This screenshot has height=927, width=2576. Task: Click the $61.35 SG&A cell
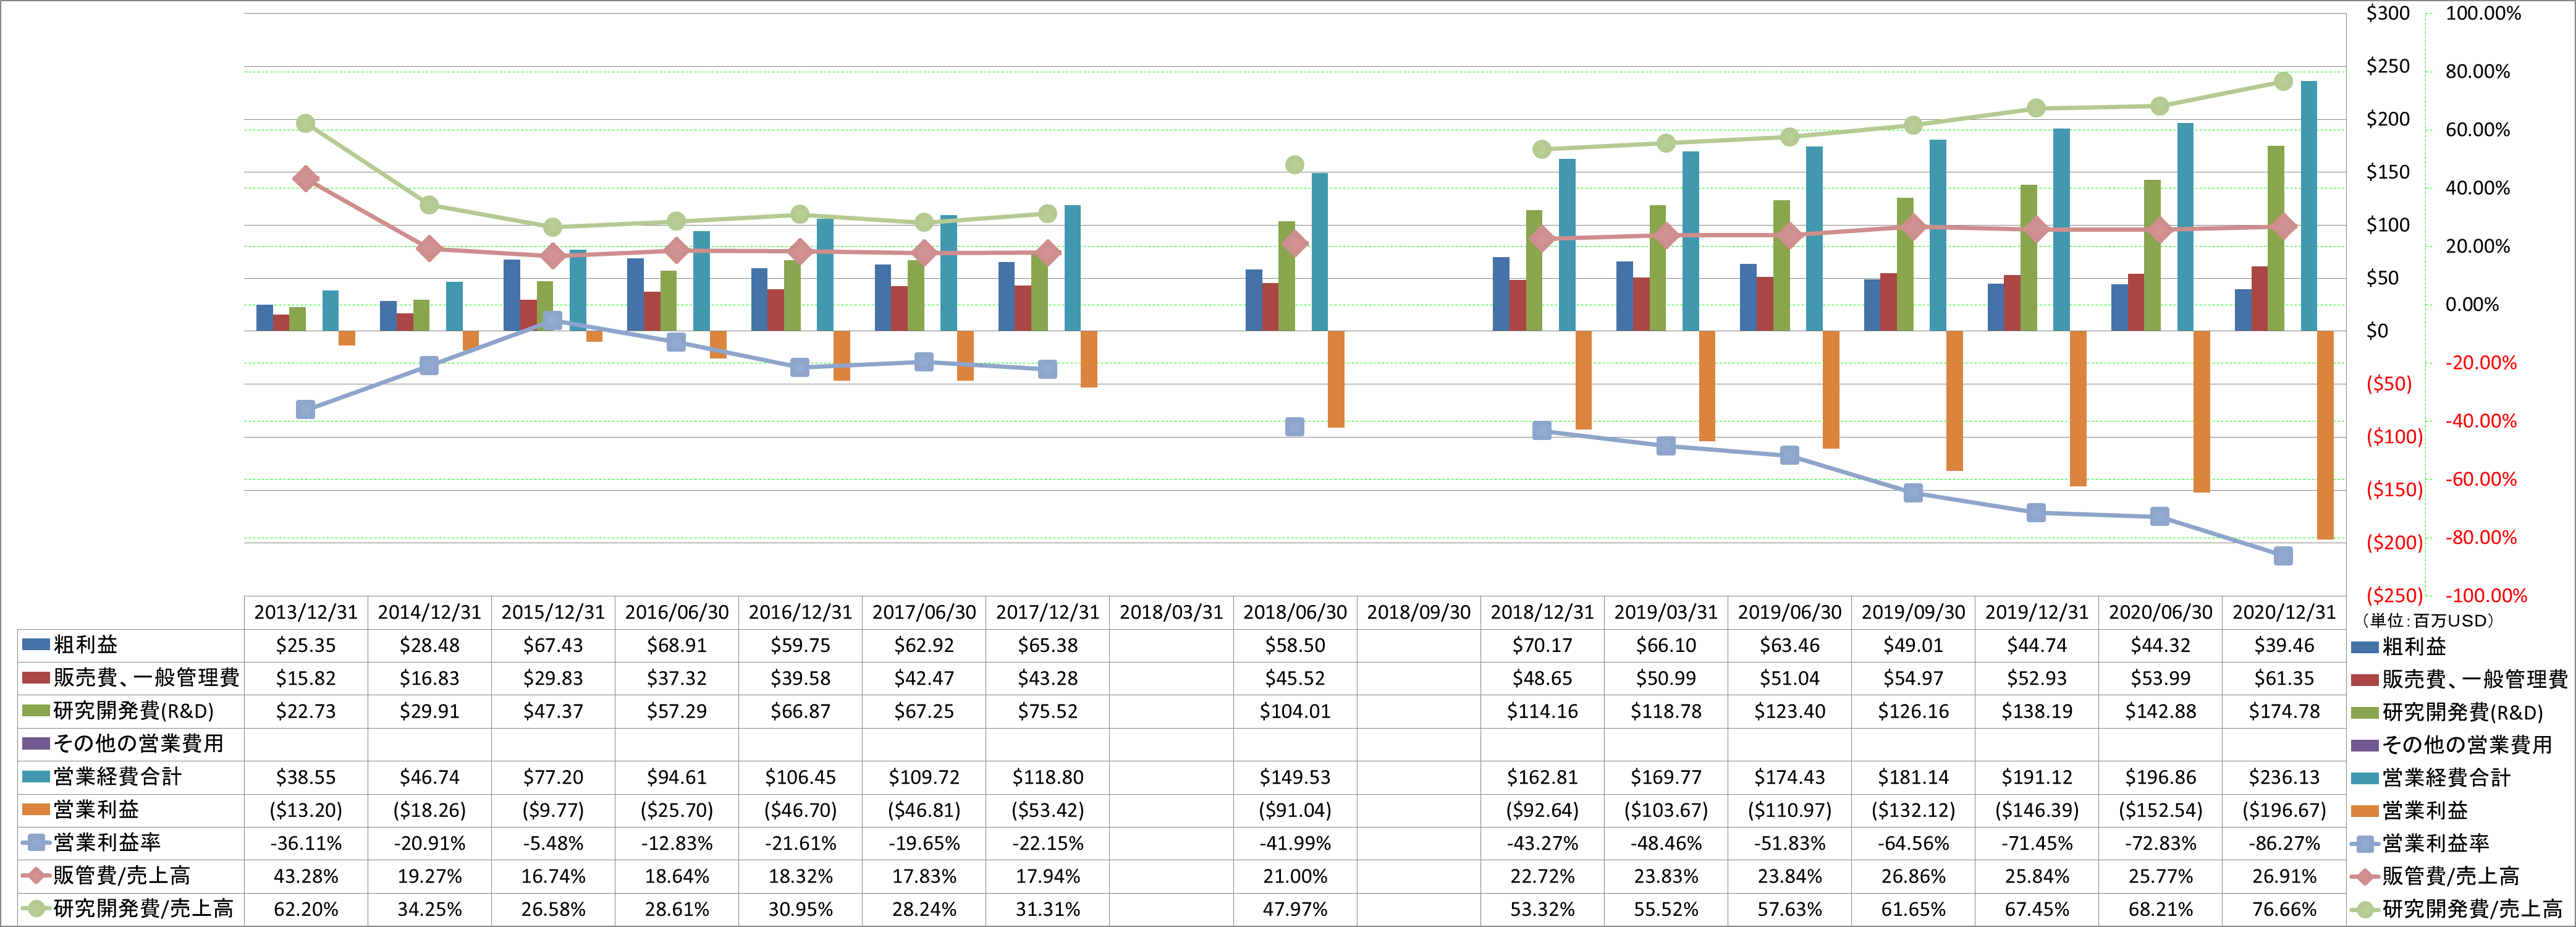2284,678
